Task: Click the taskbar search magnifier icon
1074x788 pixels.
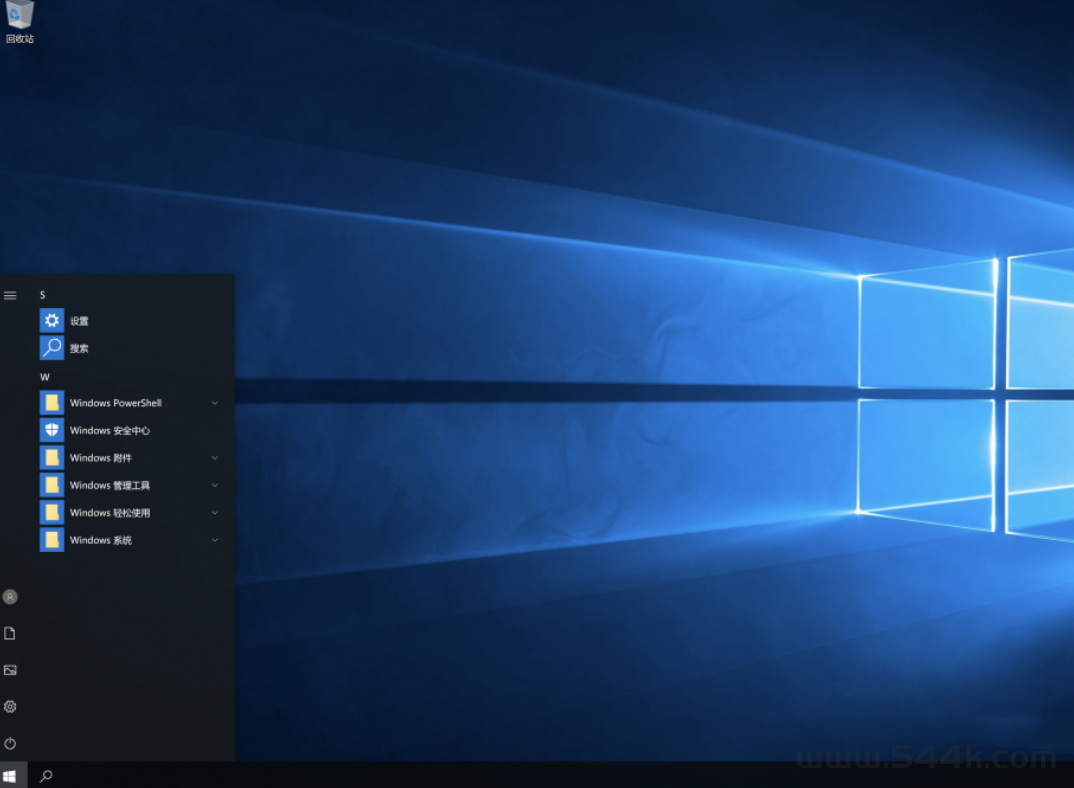Action: pyautogui.click(x=46, y=776)
